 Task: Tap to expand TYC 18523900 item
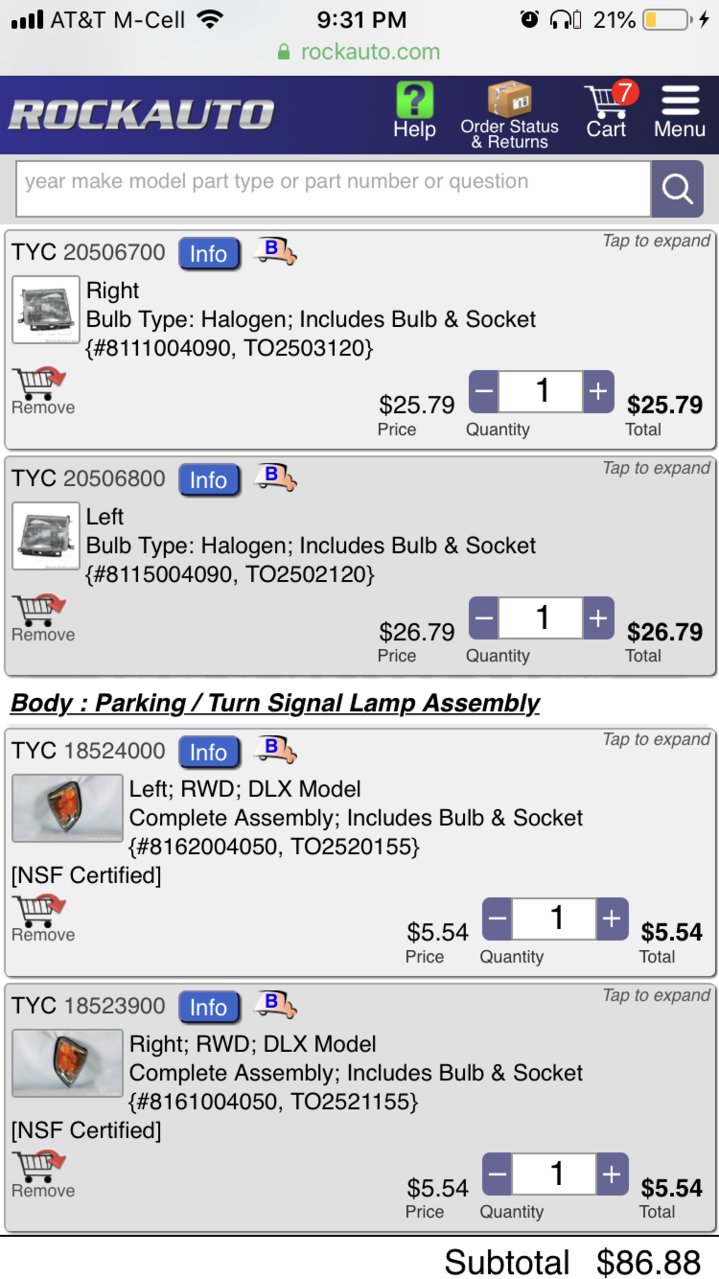pyautogui.click(x=656, y=995)
